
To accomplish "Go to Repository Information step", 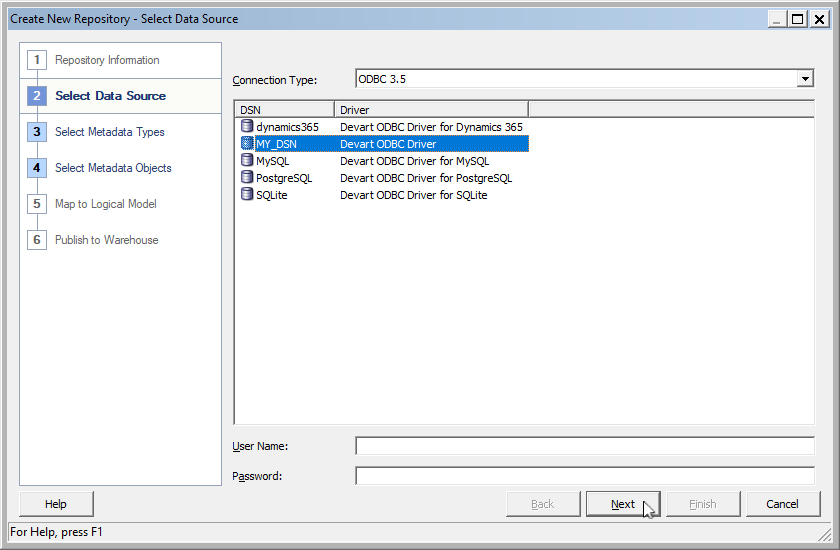I will click(107, 60).
